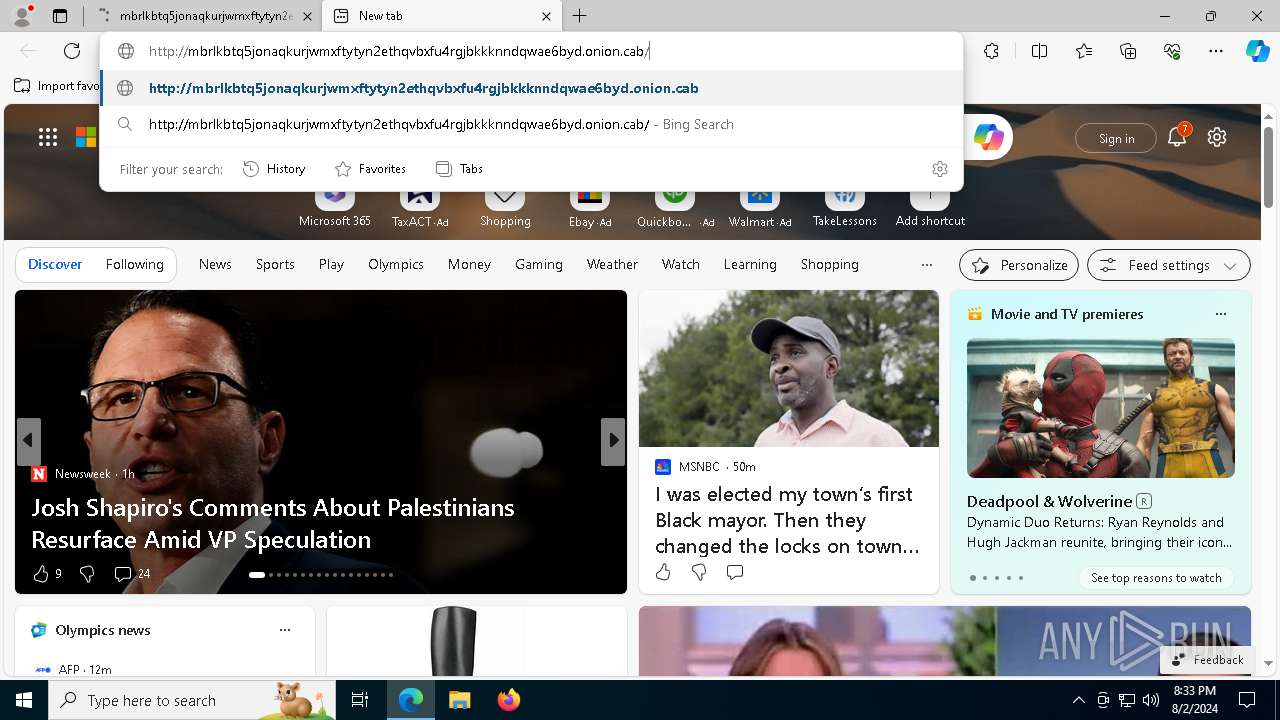Launch Firefox from taskbar
The width and height of the screenshot is (1280, 720).
tap(508, 700)
